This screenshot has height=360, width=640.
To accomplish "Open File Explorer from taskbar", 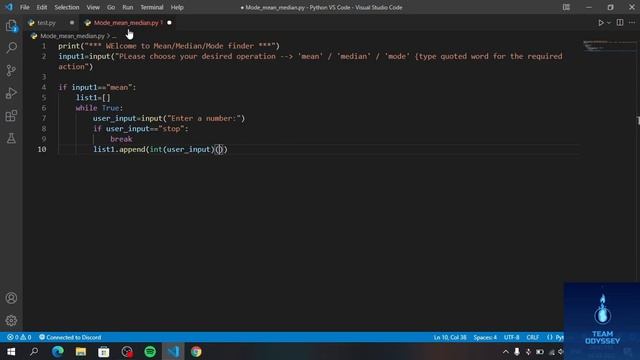I will click(x=80, y=351).
